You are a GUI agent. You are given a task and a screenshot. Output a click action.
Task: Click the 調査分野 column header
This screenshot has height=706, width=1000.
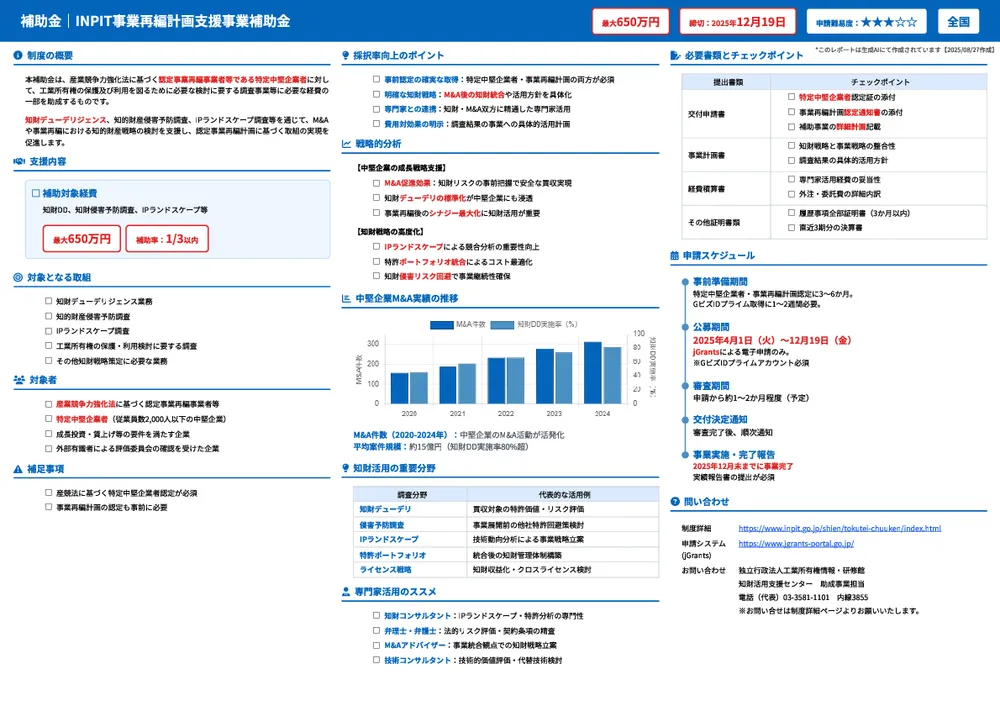tap(412, 495)
